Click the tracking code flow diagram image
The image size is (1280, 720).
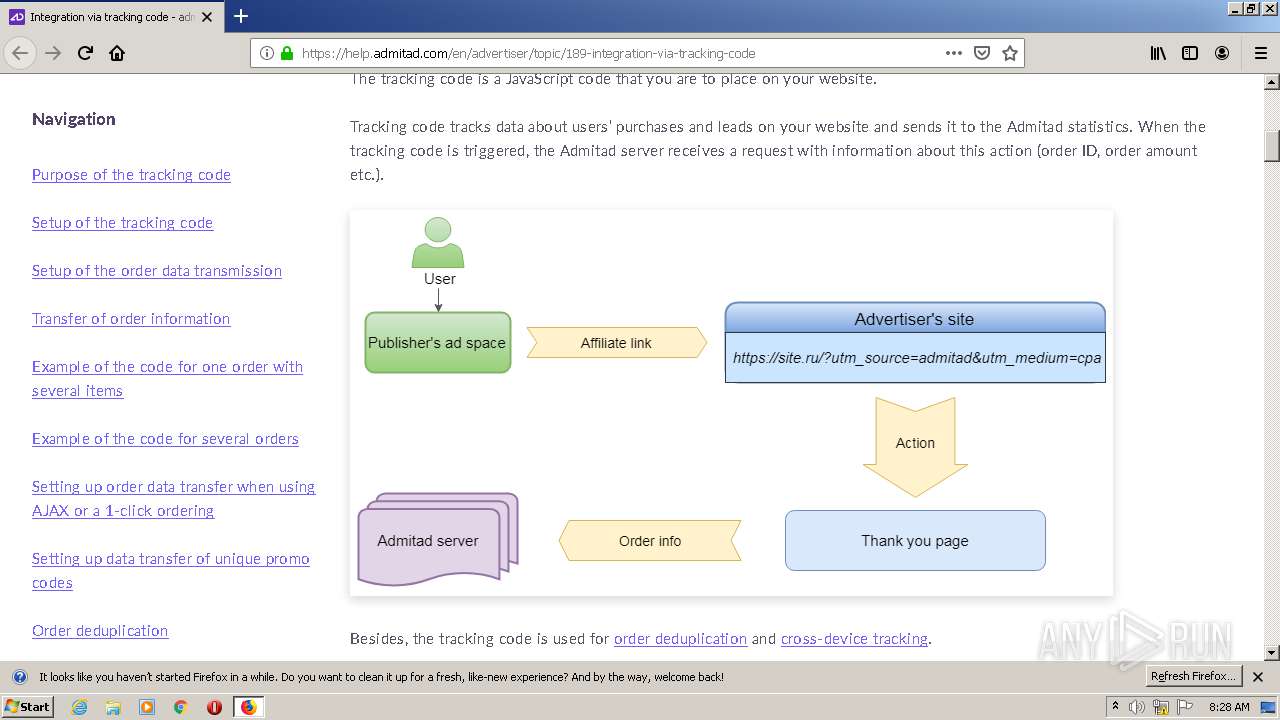click(x=731, y=403)
